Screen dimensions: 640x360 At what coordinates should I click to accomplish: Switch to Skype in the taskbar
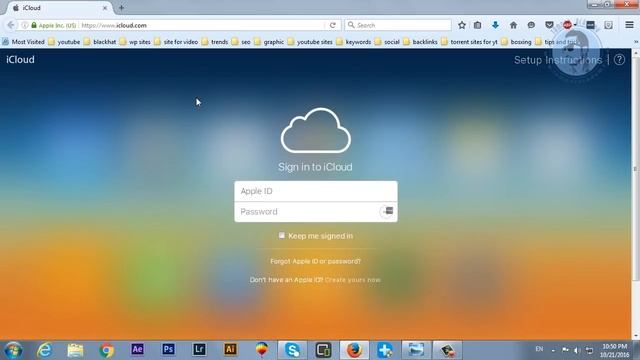pyautogui.click(x=292, y=350)
